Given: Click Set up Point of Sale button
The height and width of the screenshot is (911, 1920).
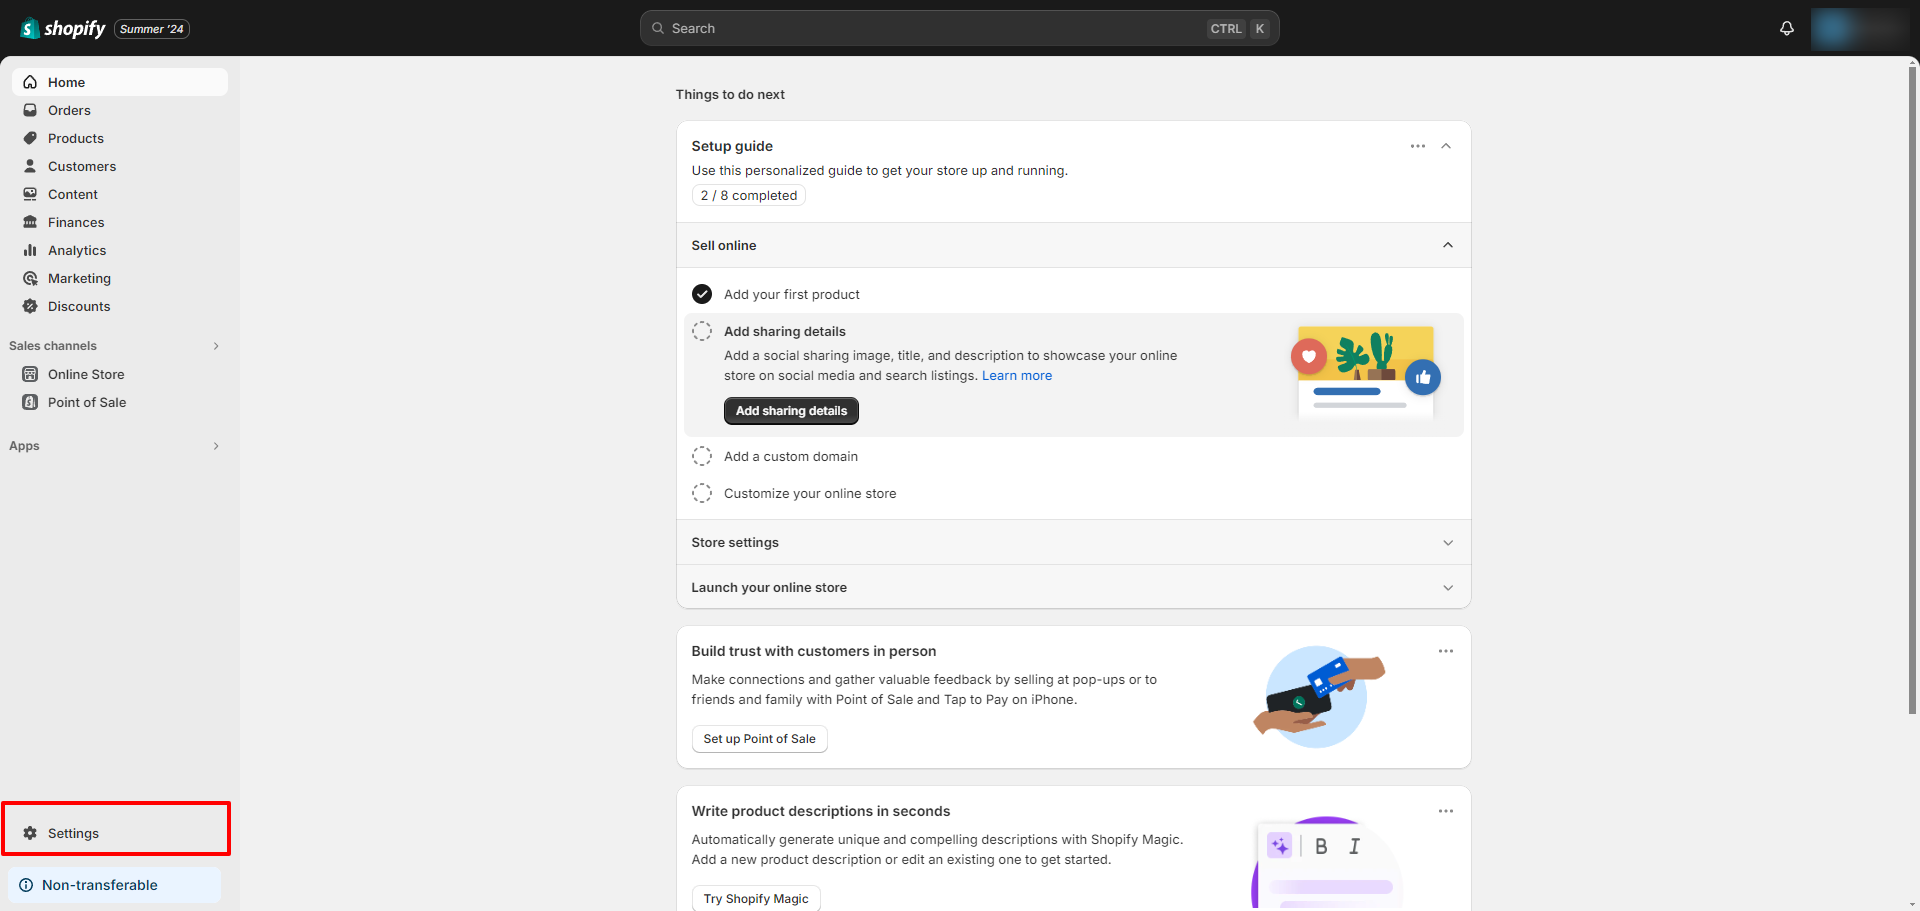Looking at the screenshot, I should point(759,739).
